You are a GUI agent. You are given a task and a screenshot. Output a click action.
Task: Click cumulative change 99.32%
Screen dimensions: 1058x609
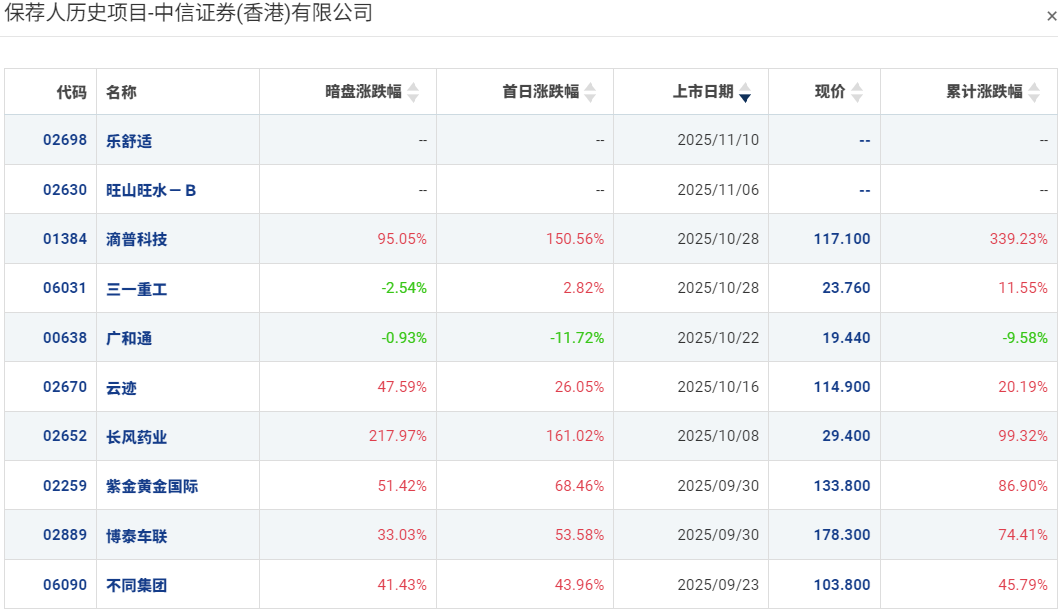click(x=1023, y=436)
